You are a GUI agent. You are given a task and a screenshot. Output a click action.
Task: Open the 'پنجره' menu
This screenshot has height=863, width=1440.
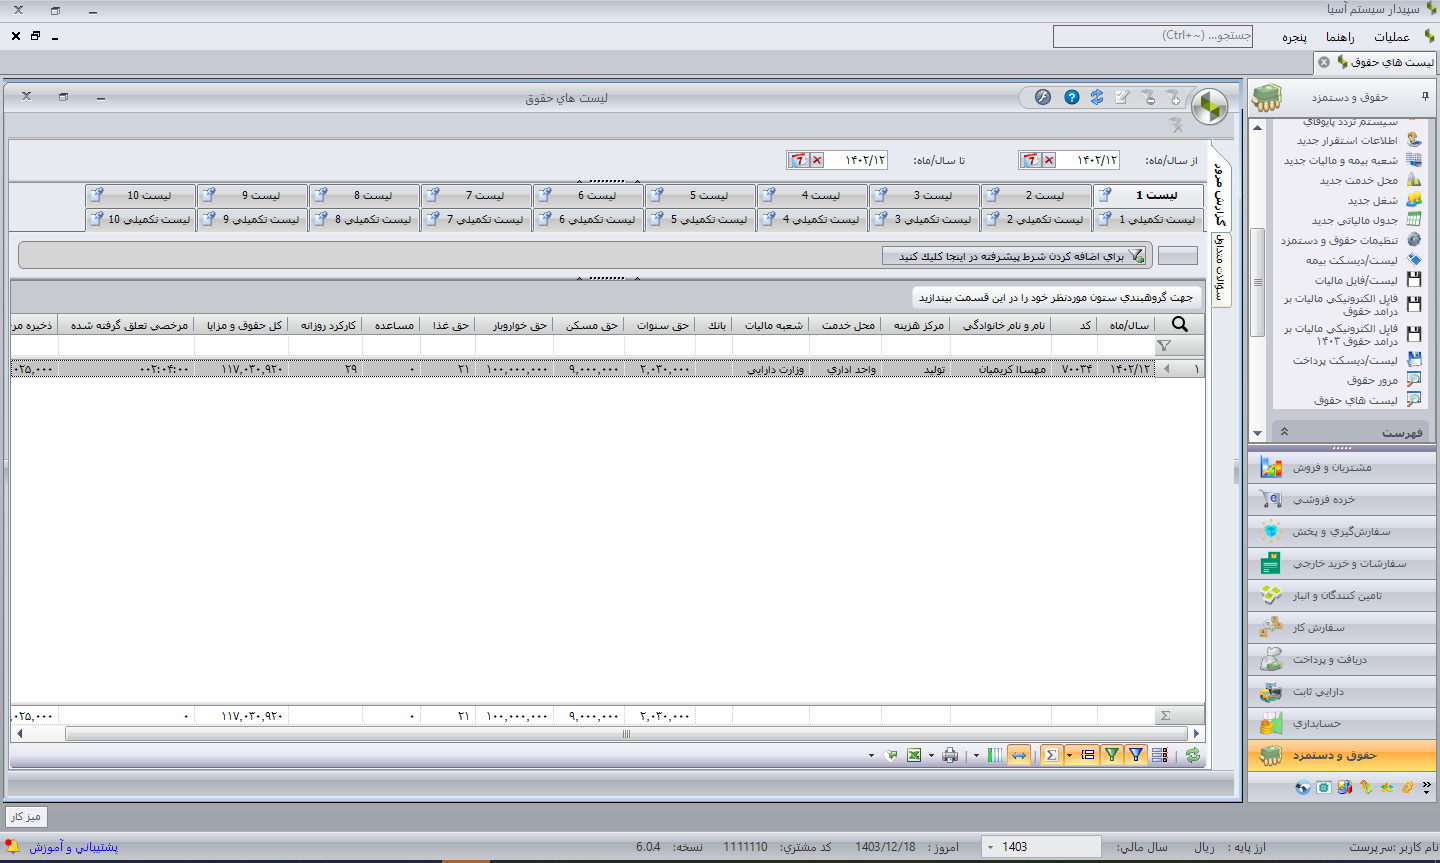pyautogui.click(x=1295, y=37)
